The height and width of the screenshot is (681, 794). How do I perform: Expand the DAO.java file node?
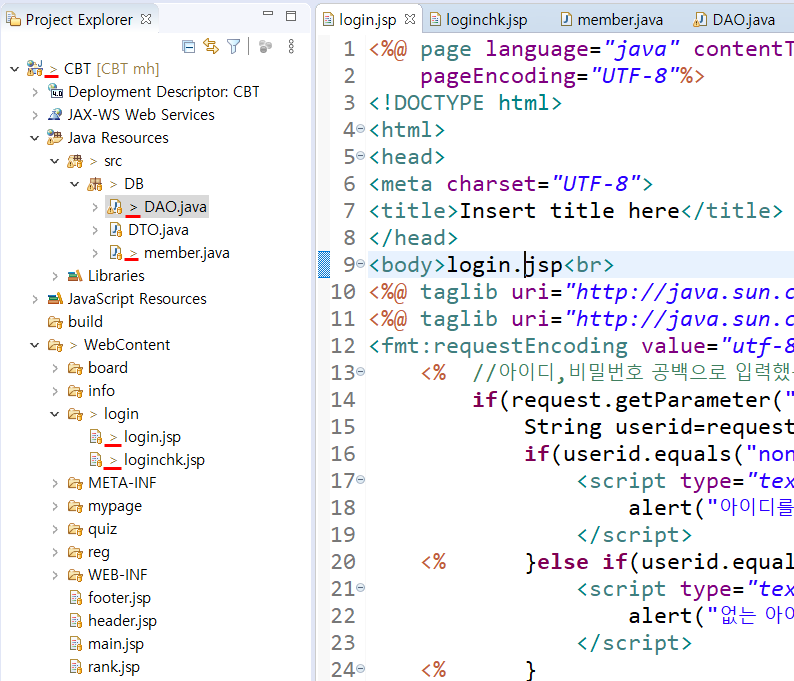pyautogui.click(x=95, y=207)
